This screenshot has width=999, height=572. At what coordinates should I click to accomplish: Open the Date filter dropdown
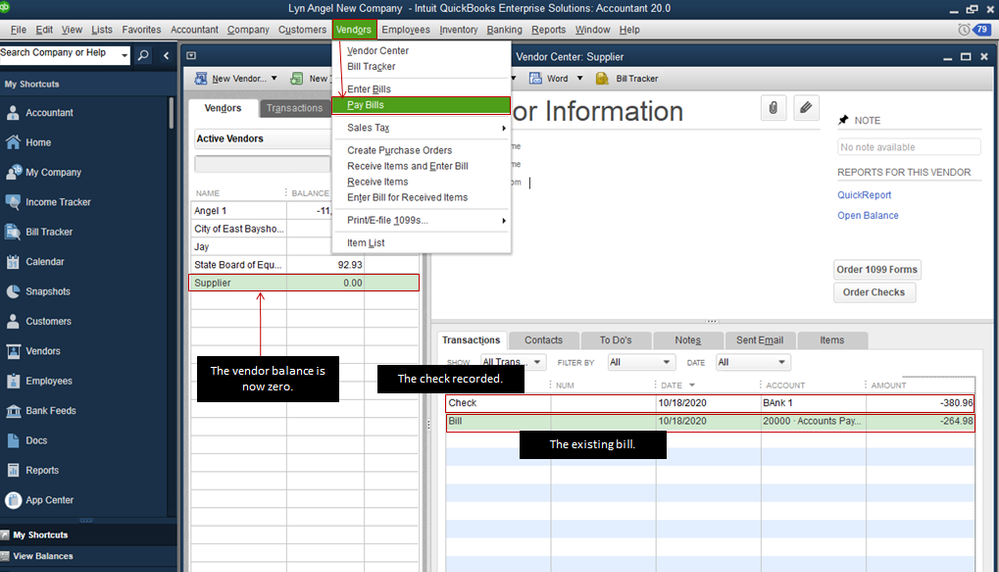[x=752, y=362]
